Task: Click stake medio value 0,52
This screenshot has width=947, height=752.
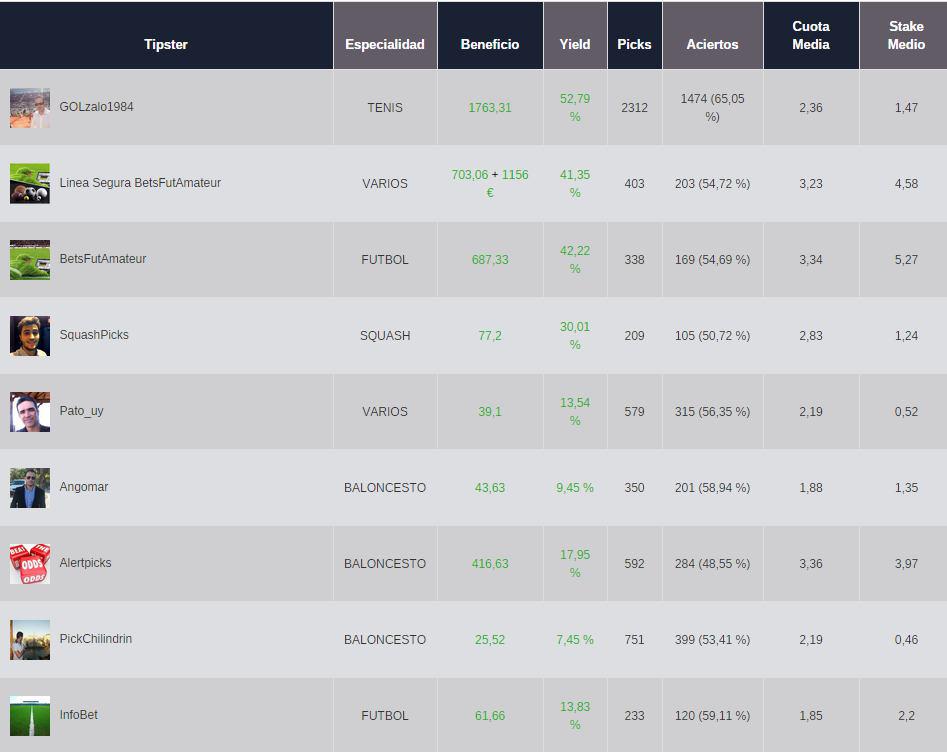Action: pos(906,412)
